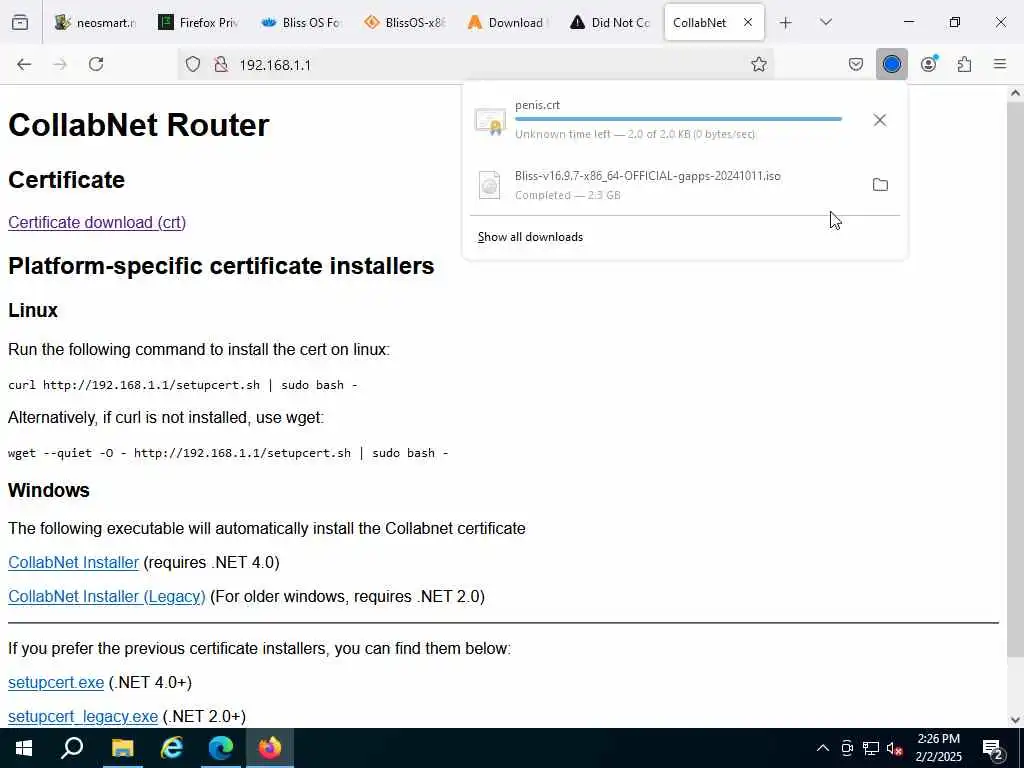This screenshot has width=1024, height=768.
Task: Cancel the penis.crt download
Action: (880, 120)
